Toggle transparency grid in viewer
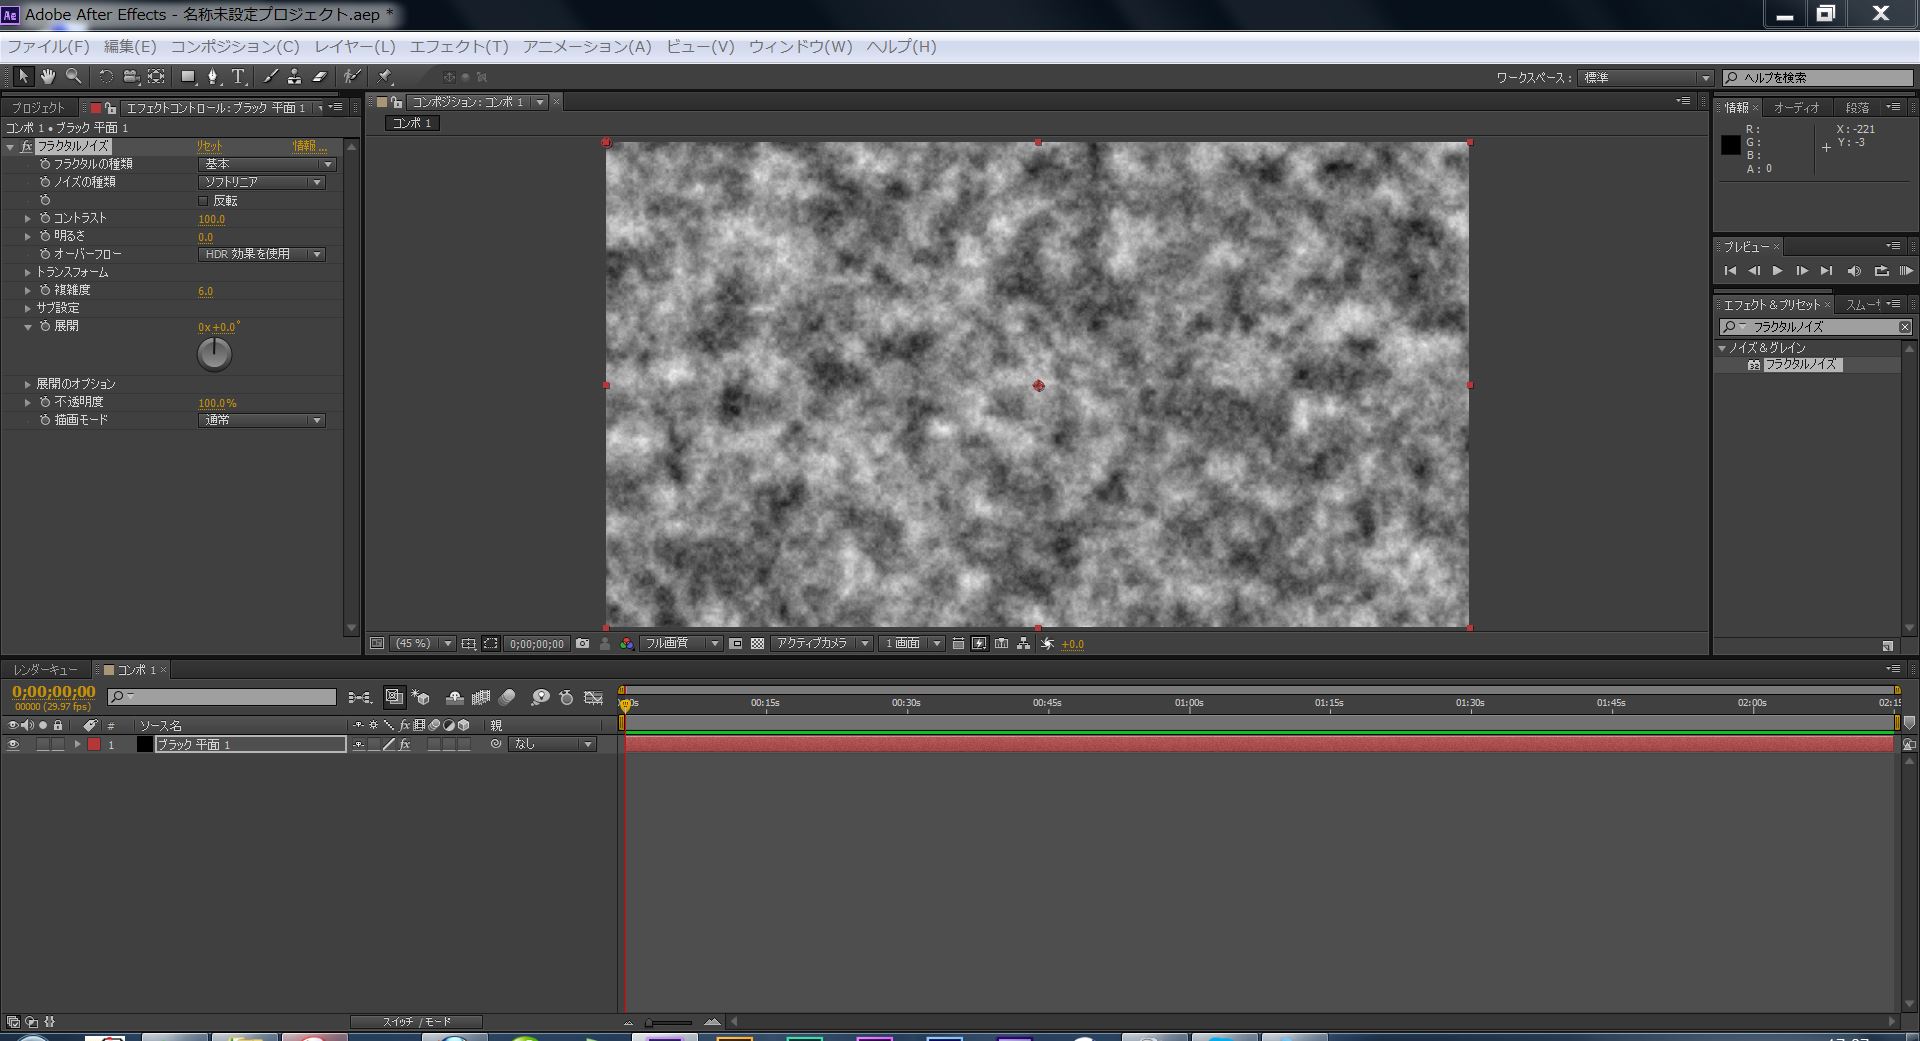The height and width of the screenshot is (1041, 1920). pyautogui.click(x=757, y=644)
